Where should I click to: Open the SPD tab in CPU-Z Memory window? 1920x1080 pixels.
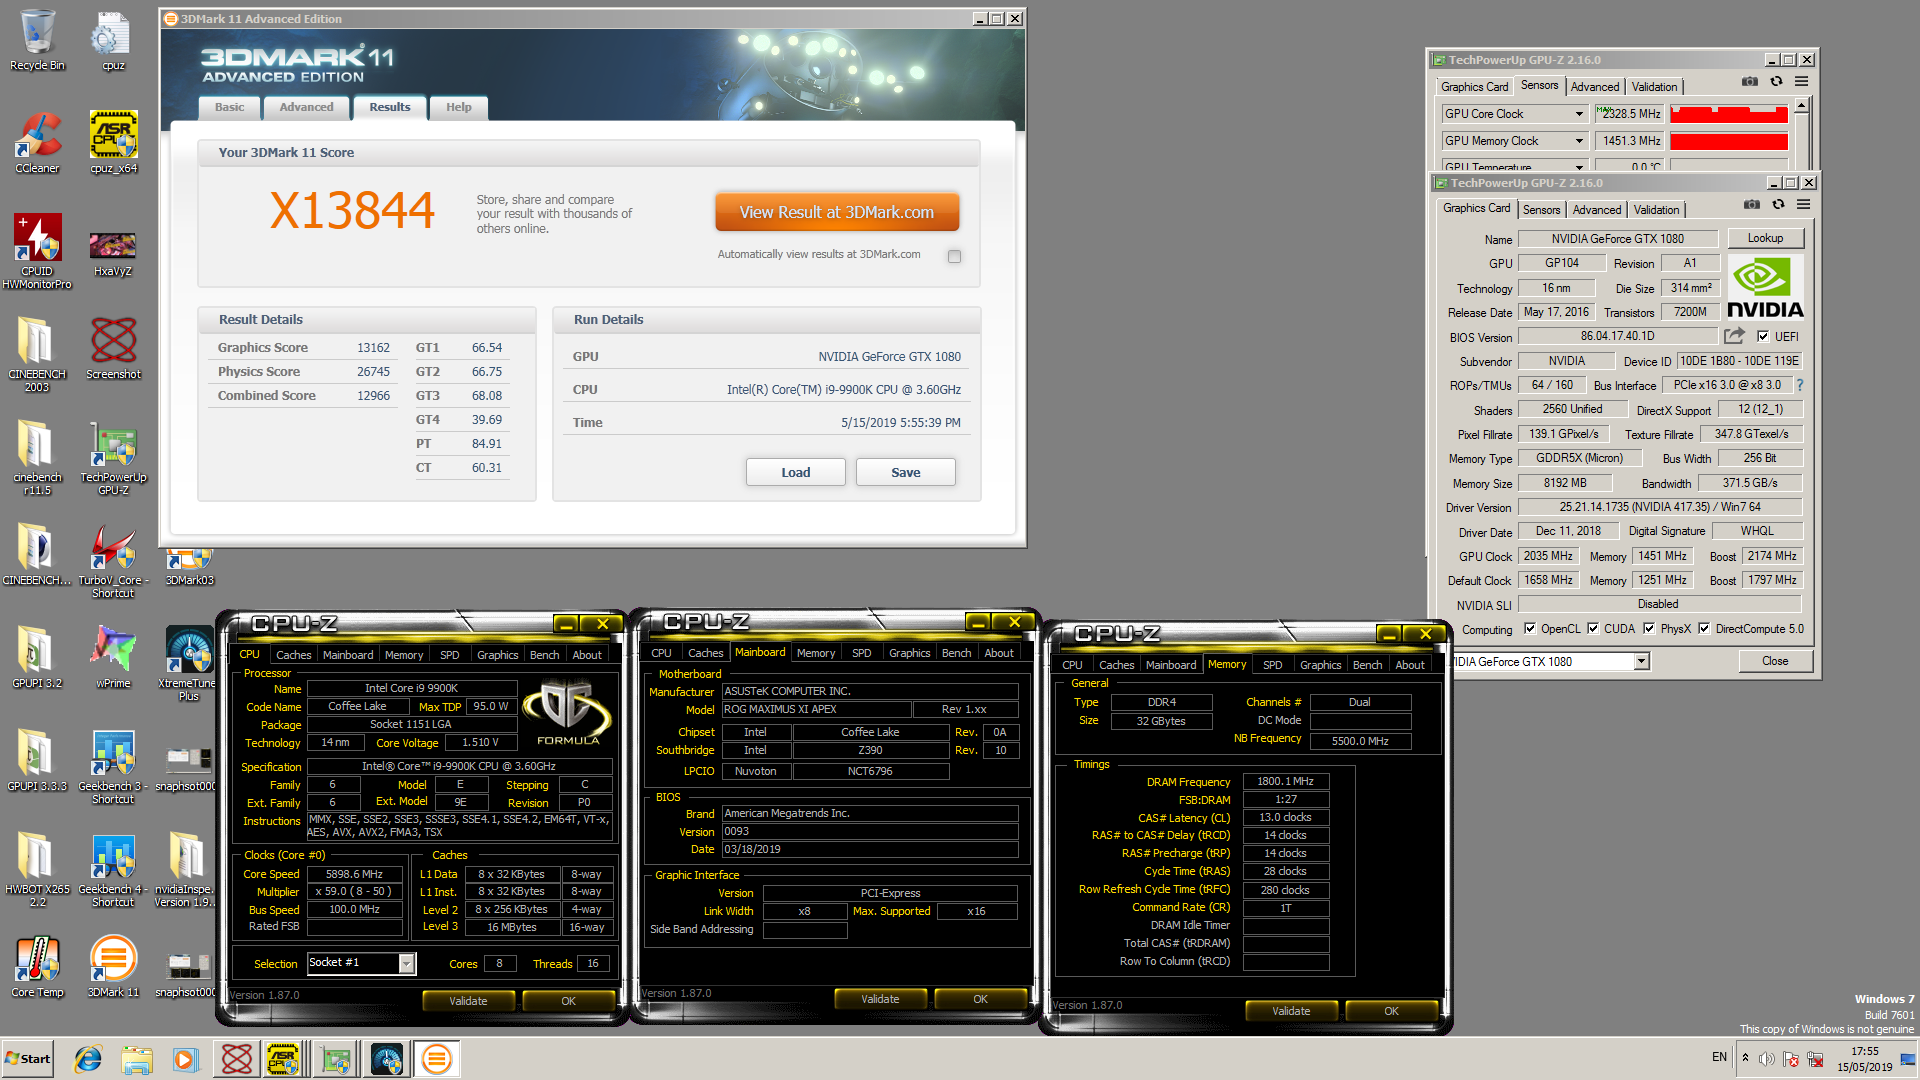(x=1272, y=665)
